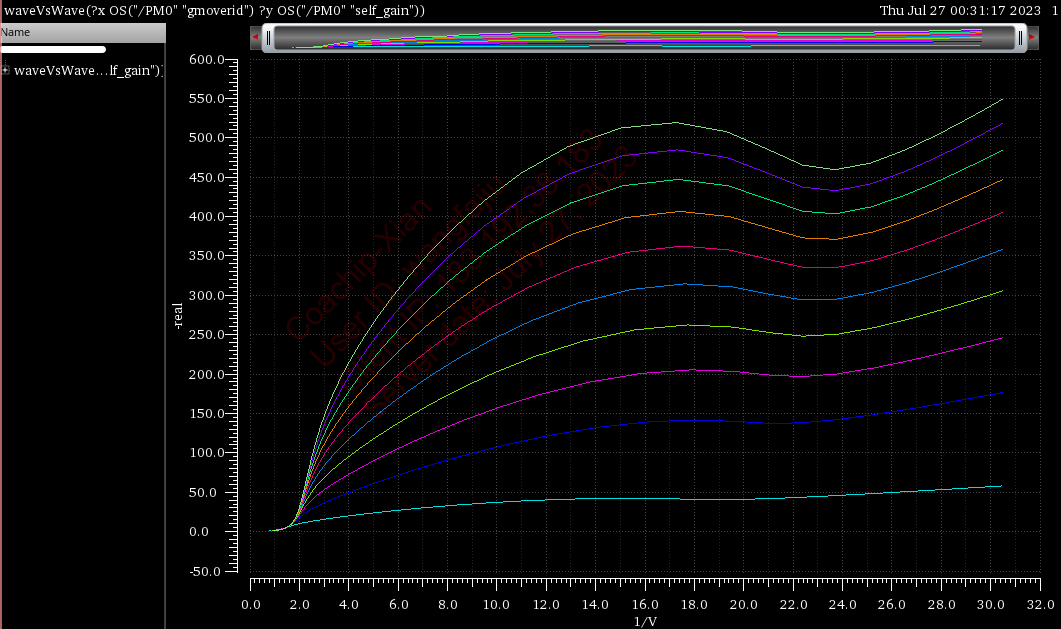Click the right grip handle of the pan slider
Screen dimensions: 1061x629
click(1021, 38)
